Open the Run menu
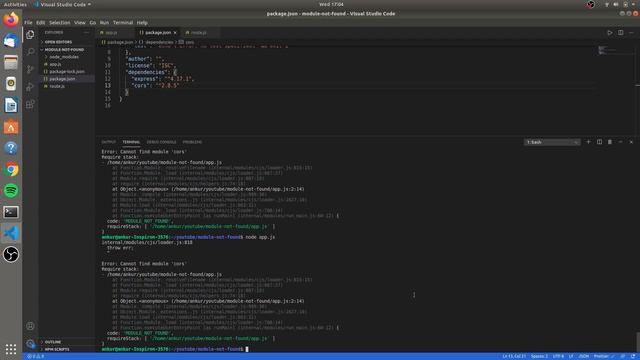Screen dimensions: 640x360 (104, 22)
